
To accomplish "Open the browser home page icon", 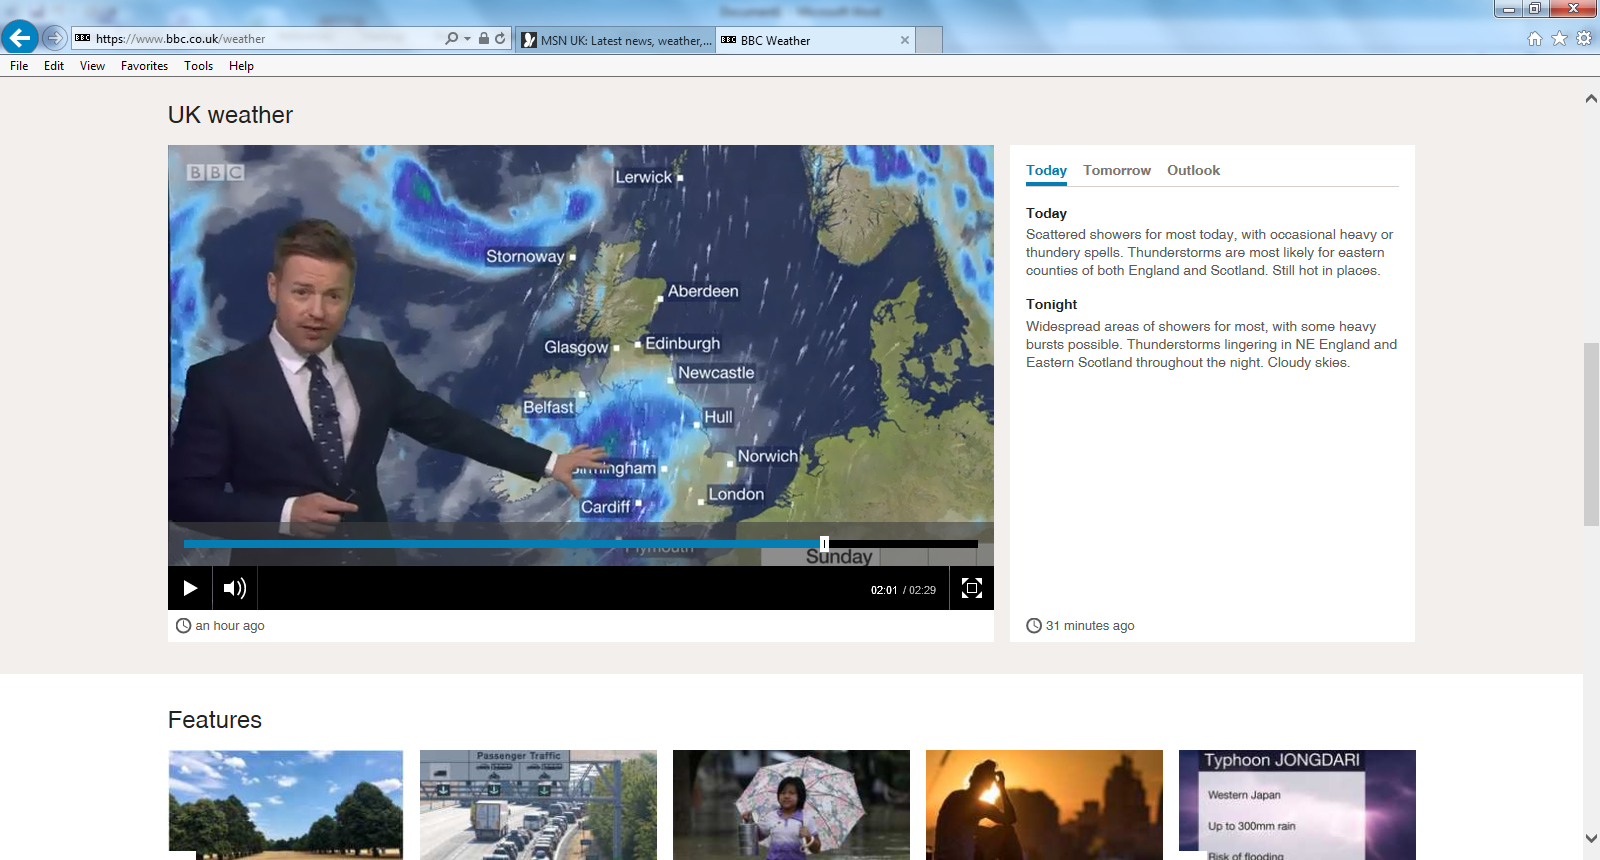I will click(x=1535, y=39).
